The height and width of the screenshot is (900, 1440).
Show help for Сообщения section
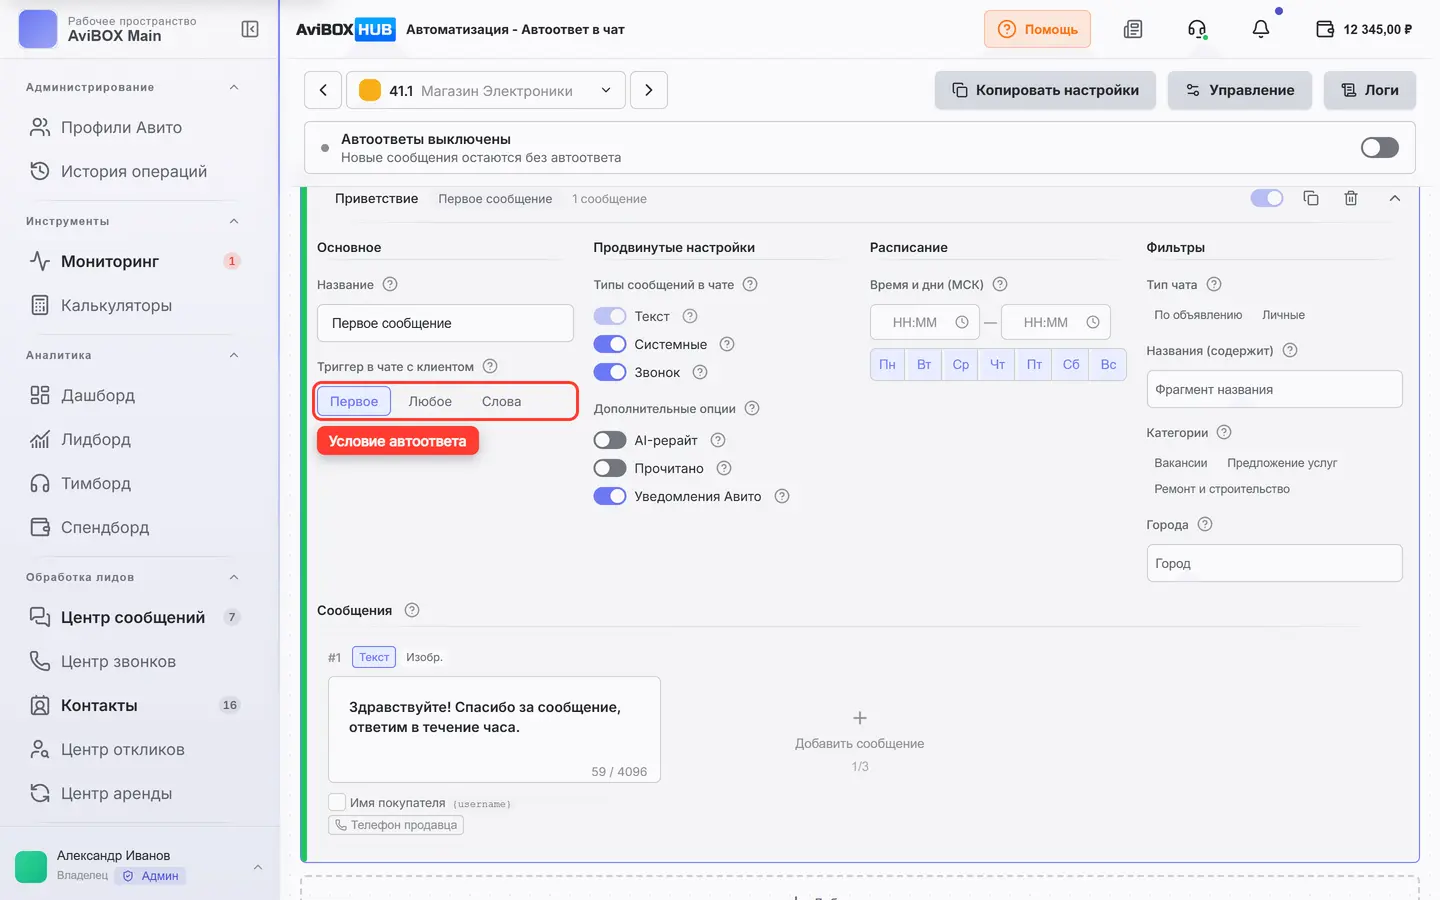point(412,610)
